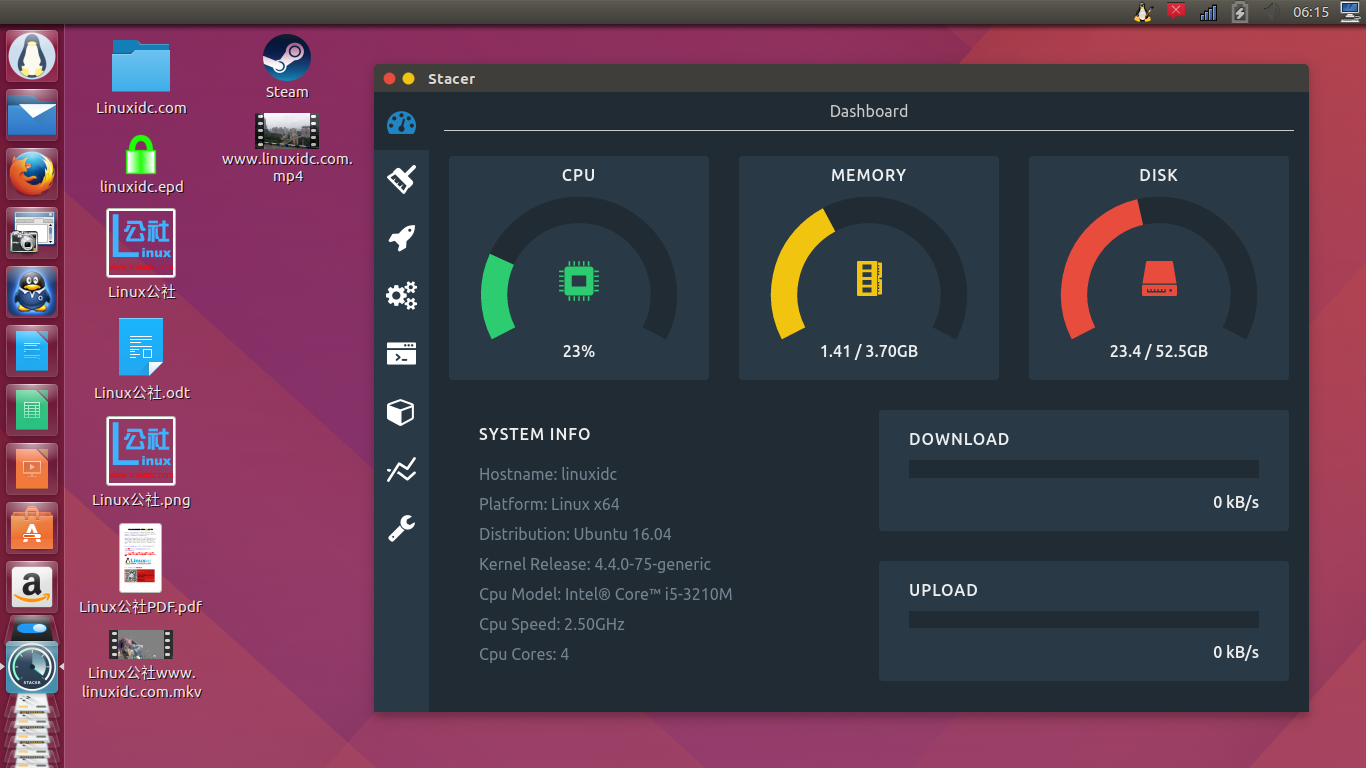Screen dimensions: 1366x768
Task: Launch Firefox from the dock
Action: click(x=32, y=173)
